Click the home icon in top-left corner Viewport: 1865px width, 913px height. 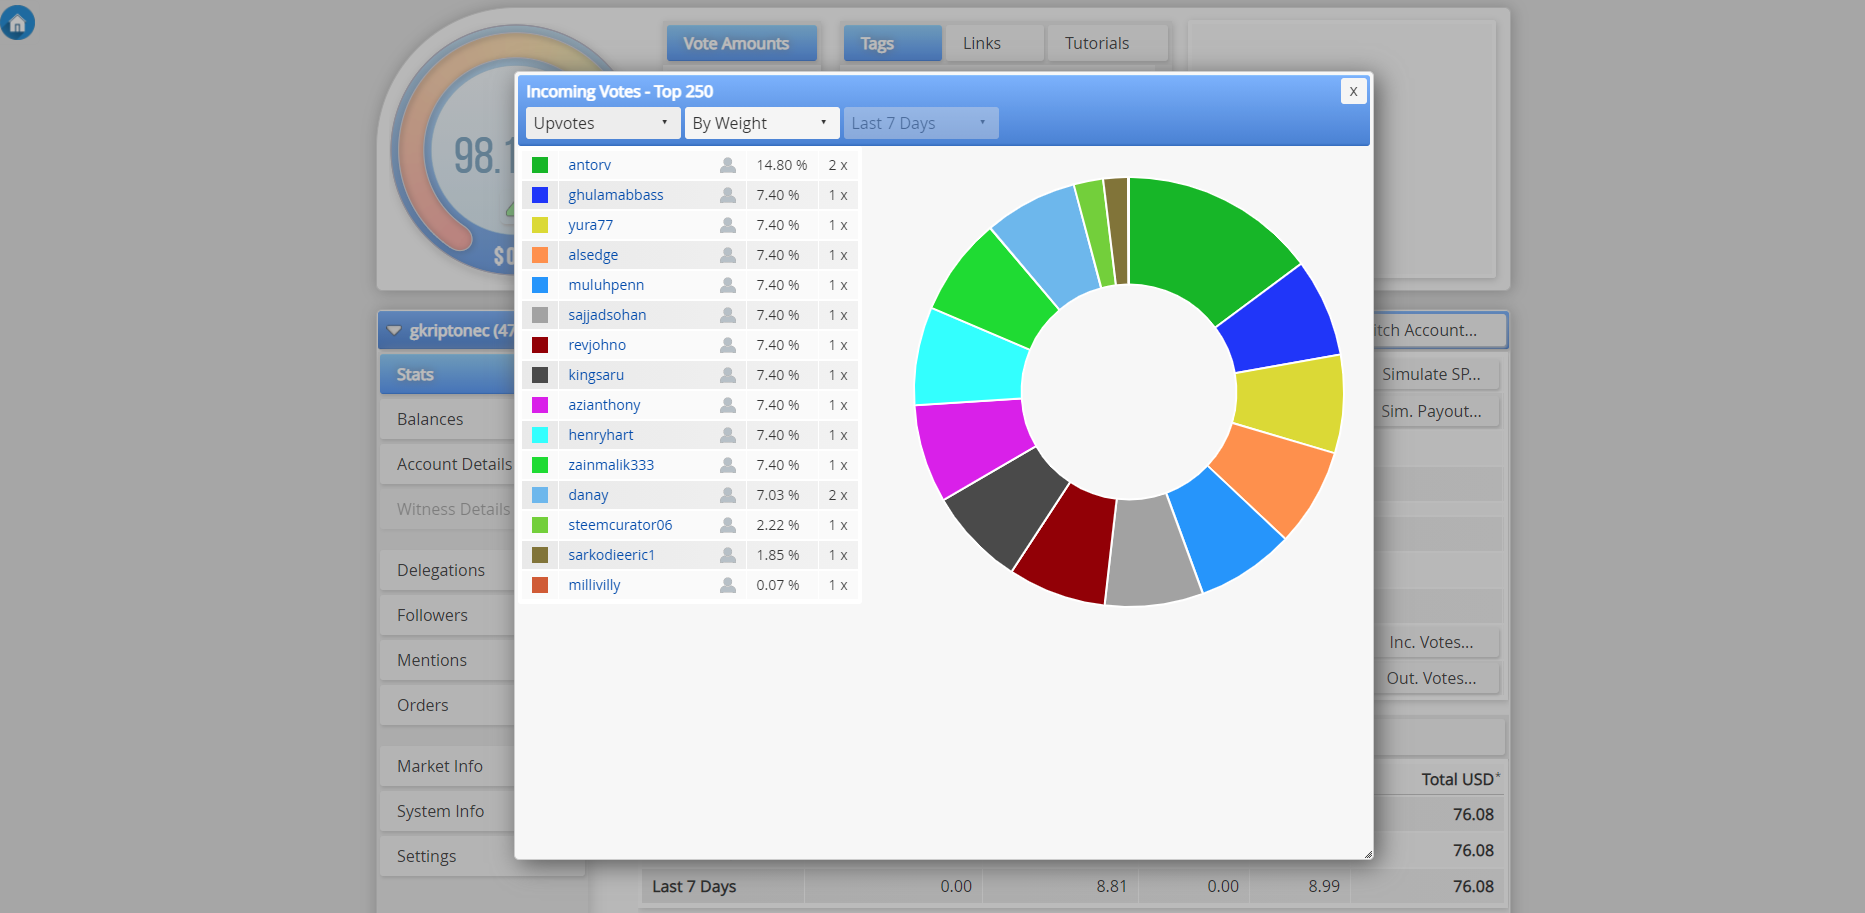coord(18,22)
